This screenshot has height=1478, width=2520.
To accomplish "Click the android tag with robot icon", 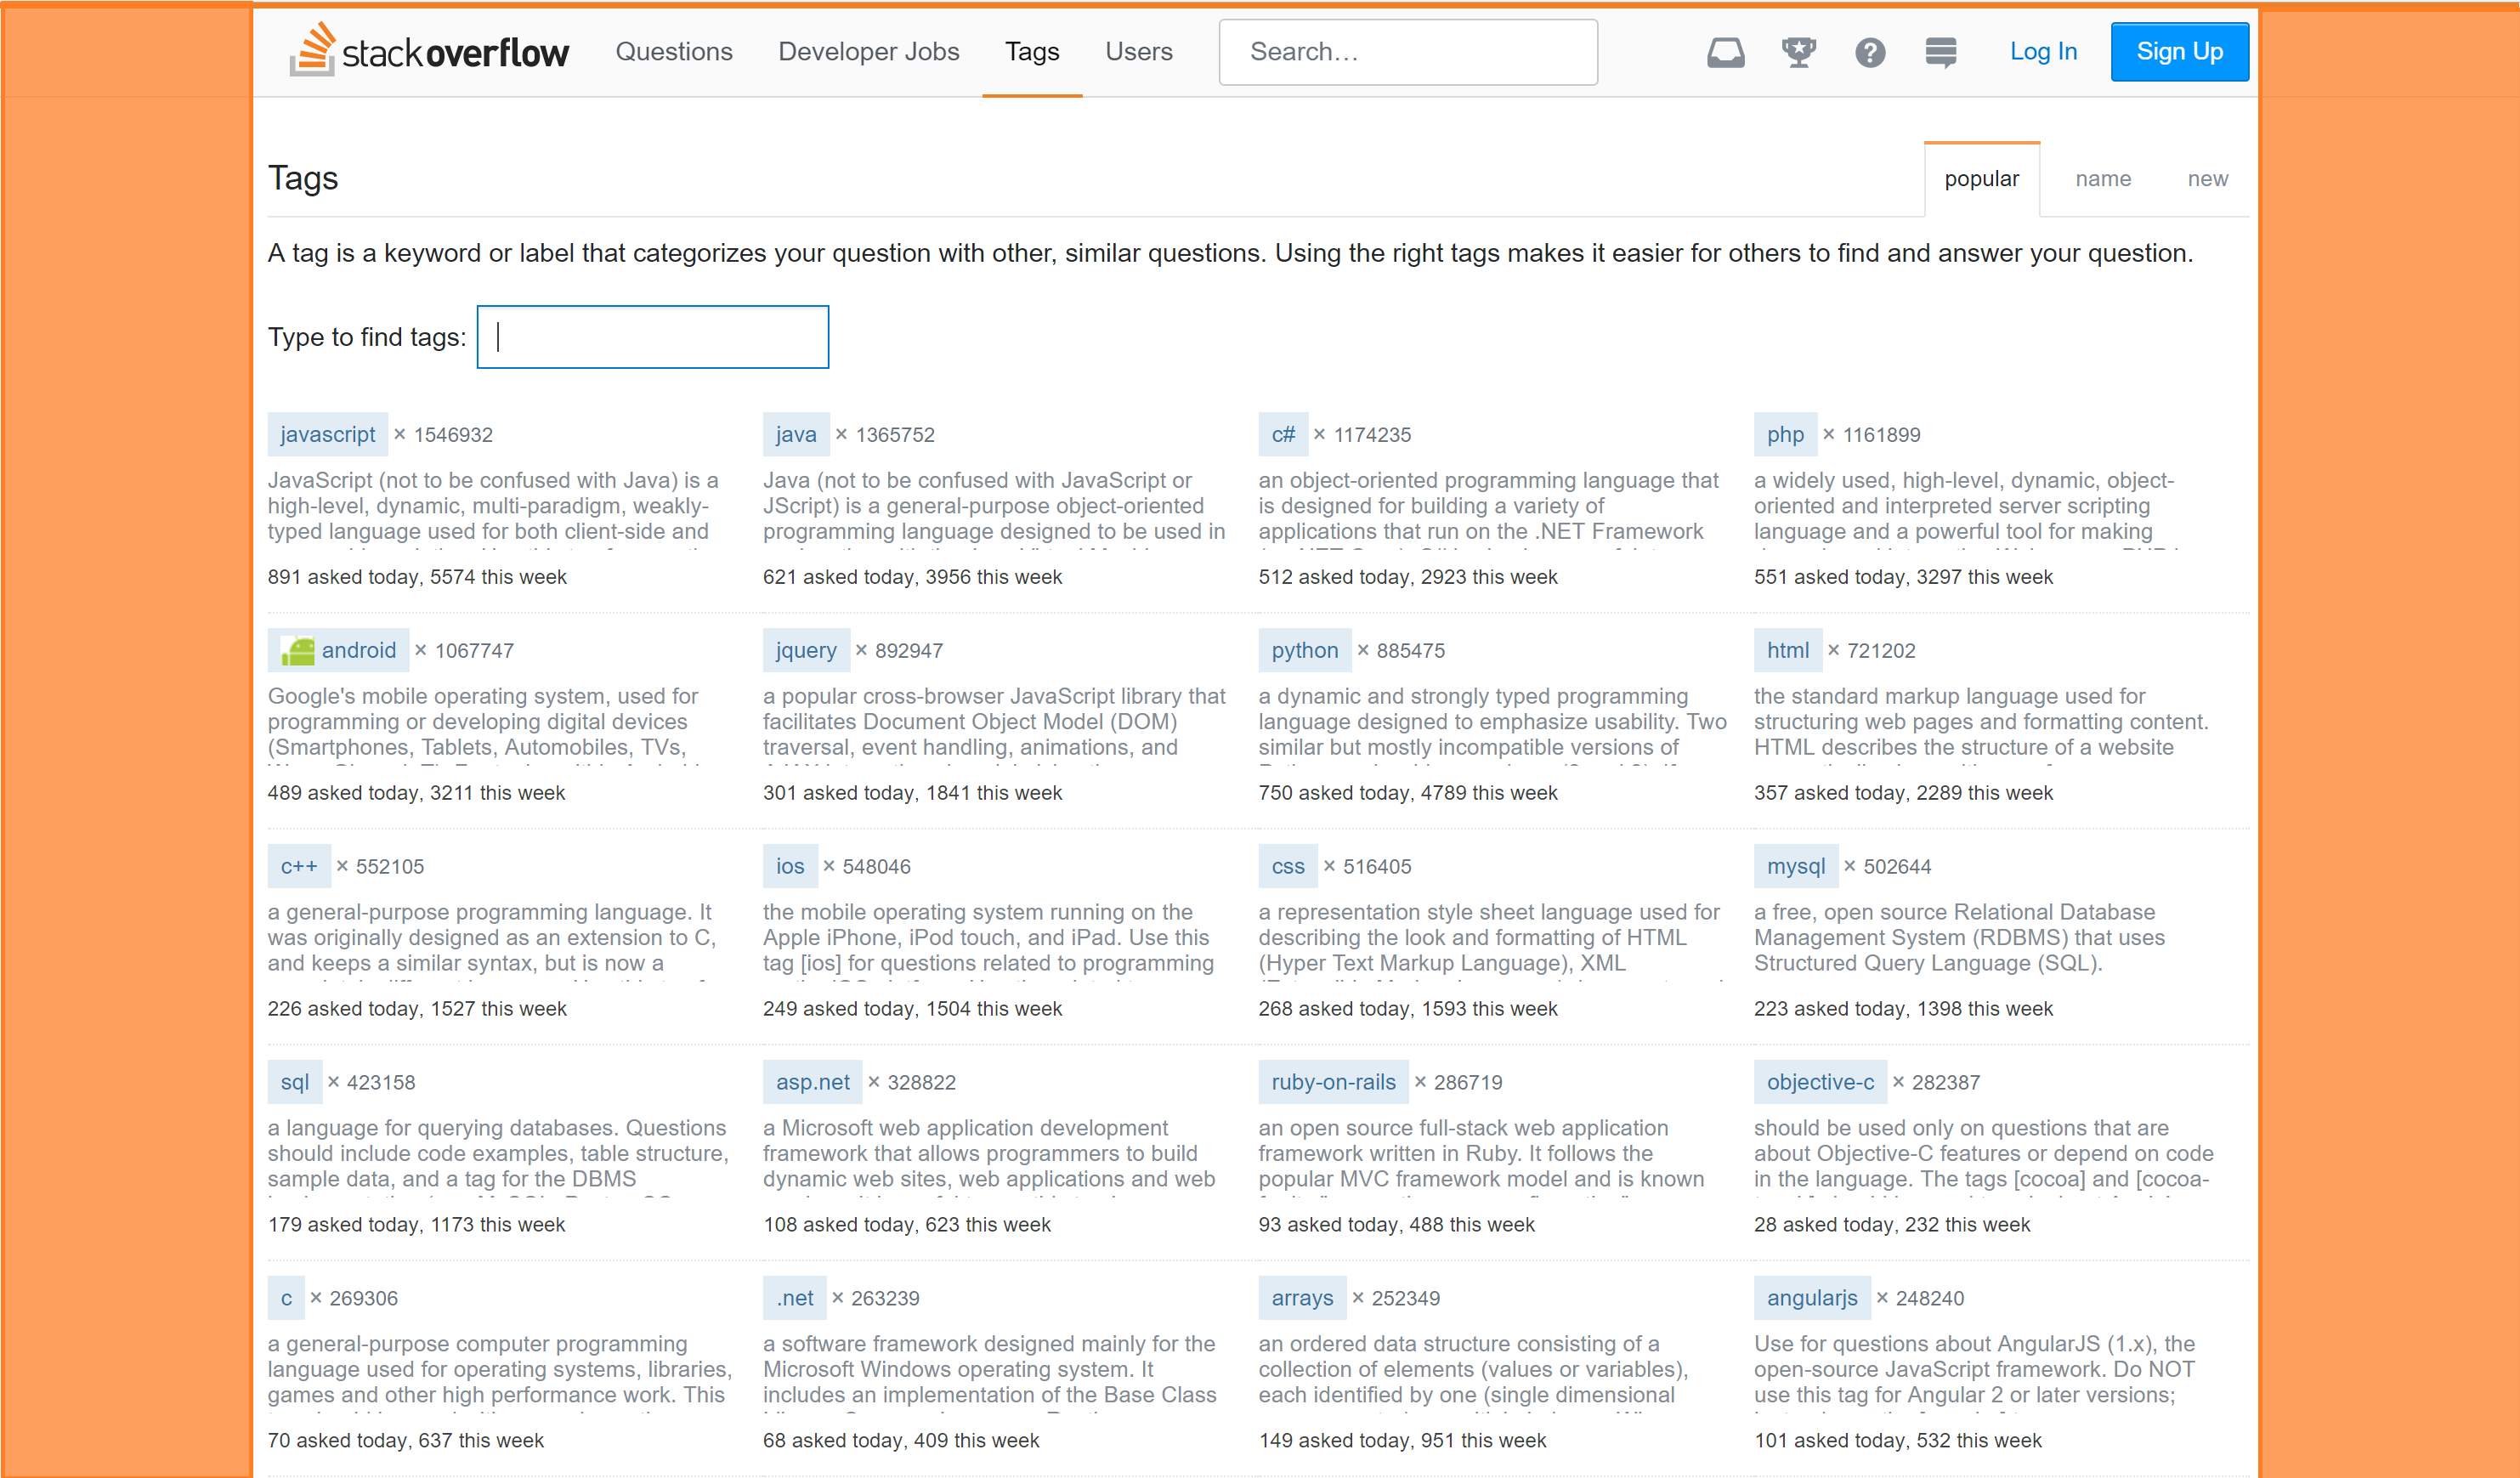I will (x=339, y=650).
